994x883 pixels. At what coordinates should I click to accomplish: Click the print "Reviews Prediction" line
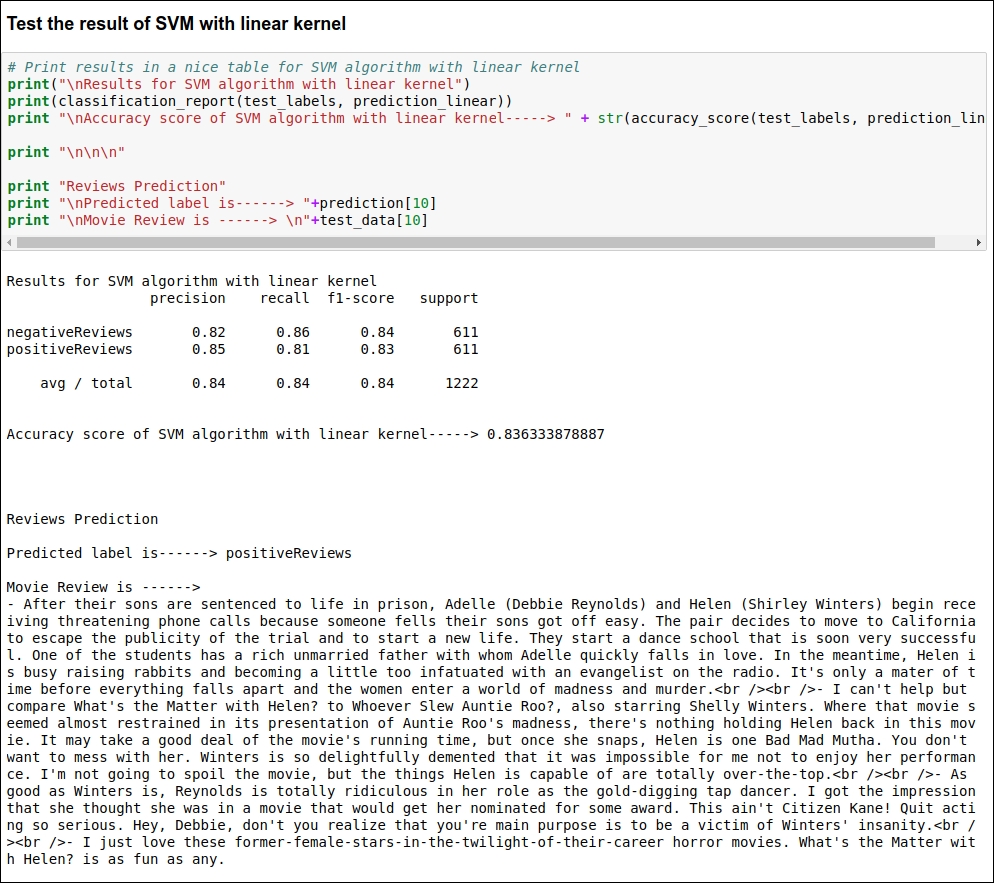117,186
